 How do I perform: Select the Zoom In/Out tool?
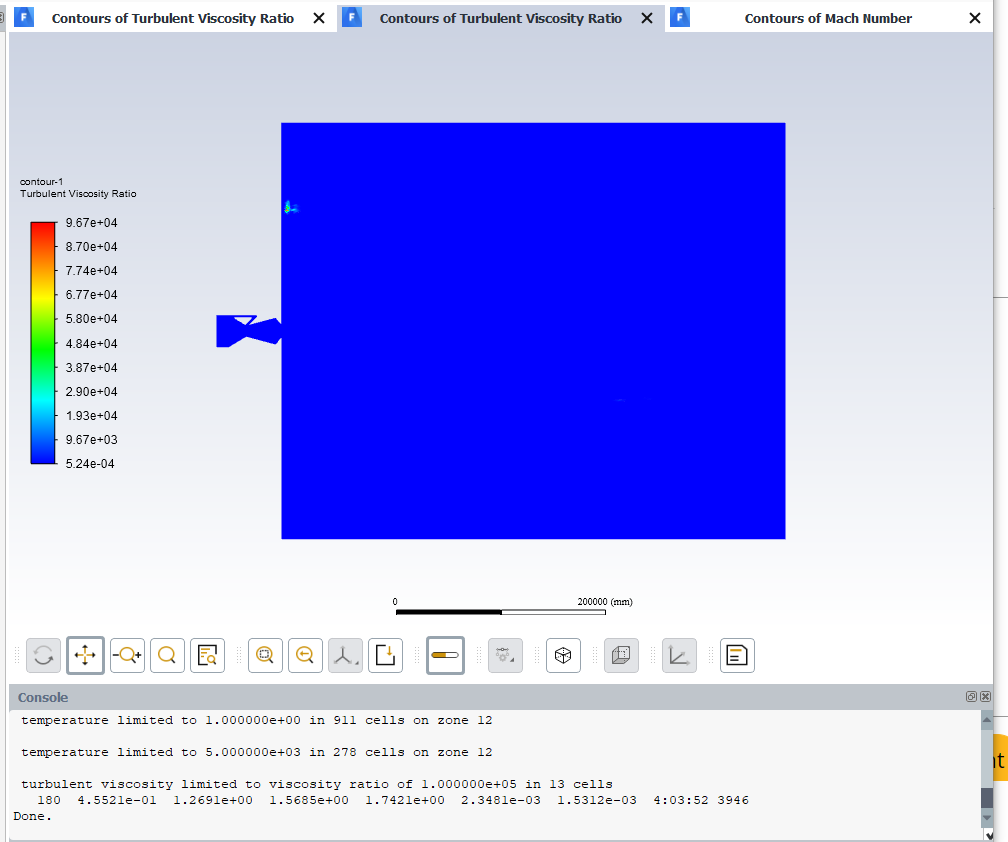[x=127, y=656]
